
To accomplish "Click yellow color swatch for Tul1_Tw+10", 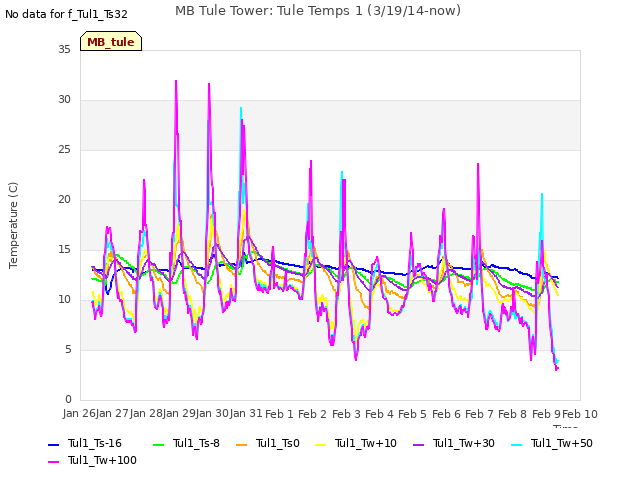I will (x=321, y=444).
